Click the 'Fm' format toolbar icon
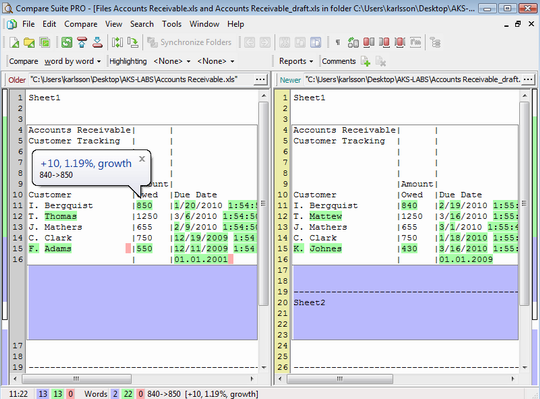Screen dimensions: 540x399 [x=415, y=43]
